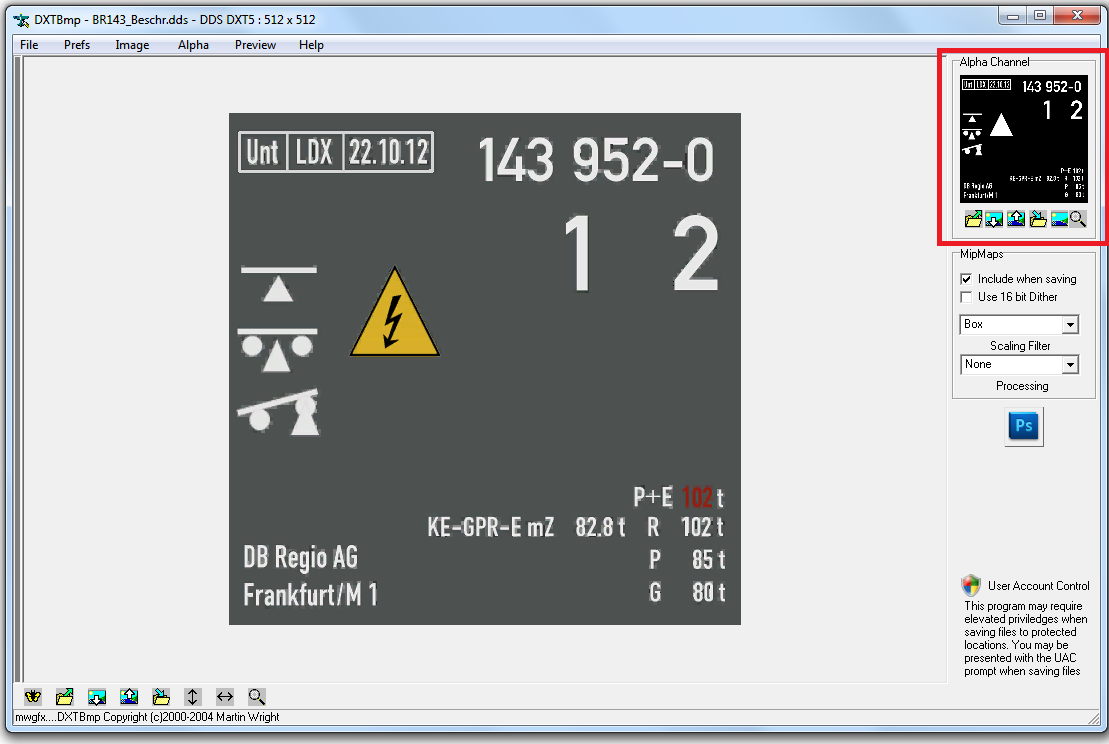1109x744 pixels.
Task: Click the picture with down arrow icon in the Alpha Channel panel
Action: click(x=994, y=219)
